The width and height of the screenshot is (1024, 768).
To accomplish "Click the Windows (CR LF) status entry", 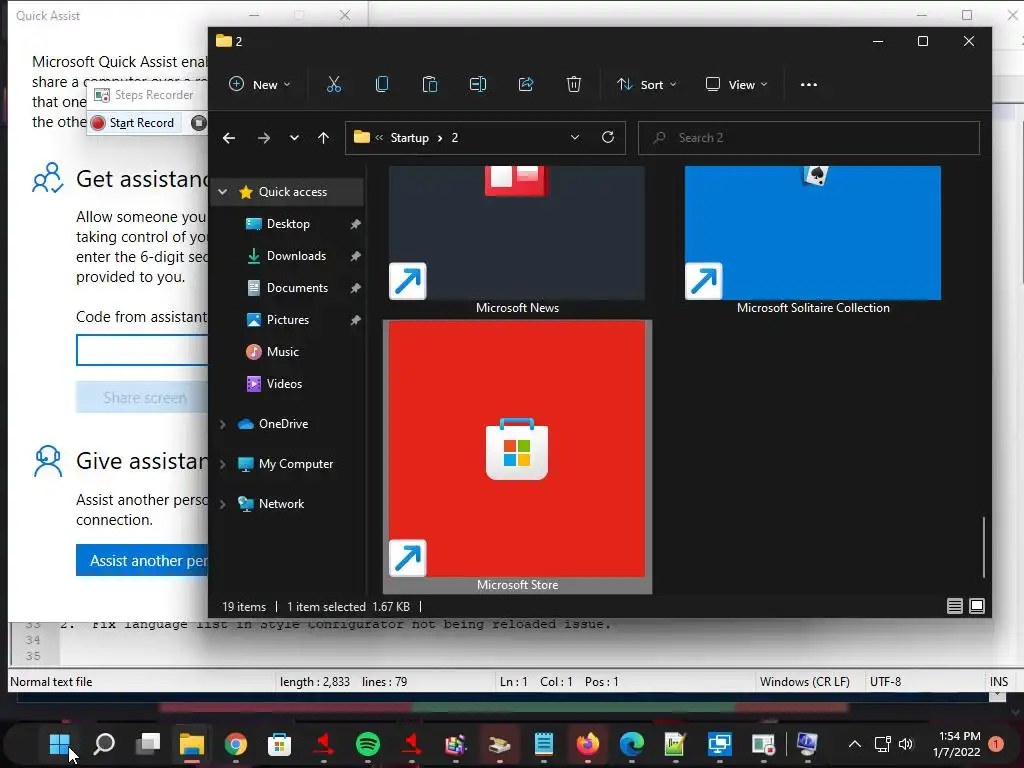I will pos(805,682).
